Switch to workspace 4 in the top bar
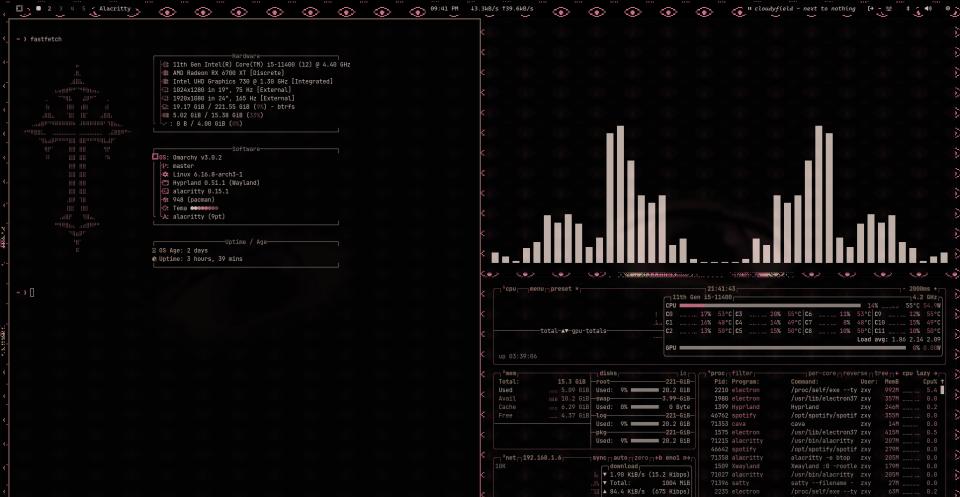This screenshot has width=960, height=497. tap(72, 9)
